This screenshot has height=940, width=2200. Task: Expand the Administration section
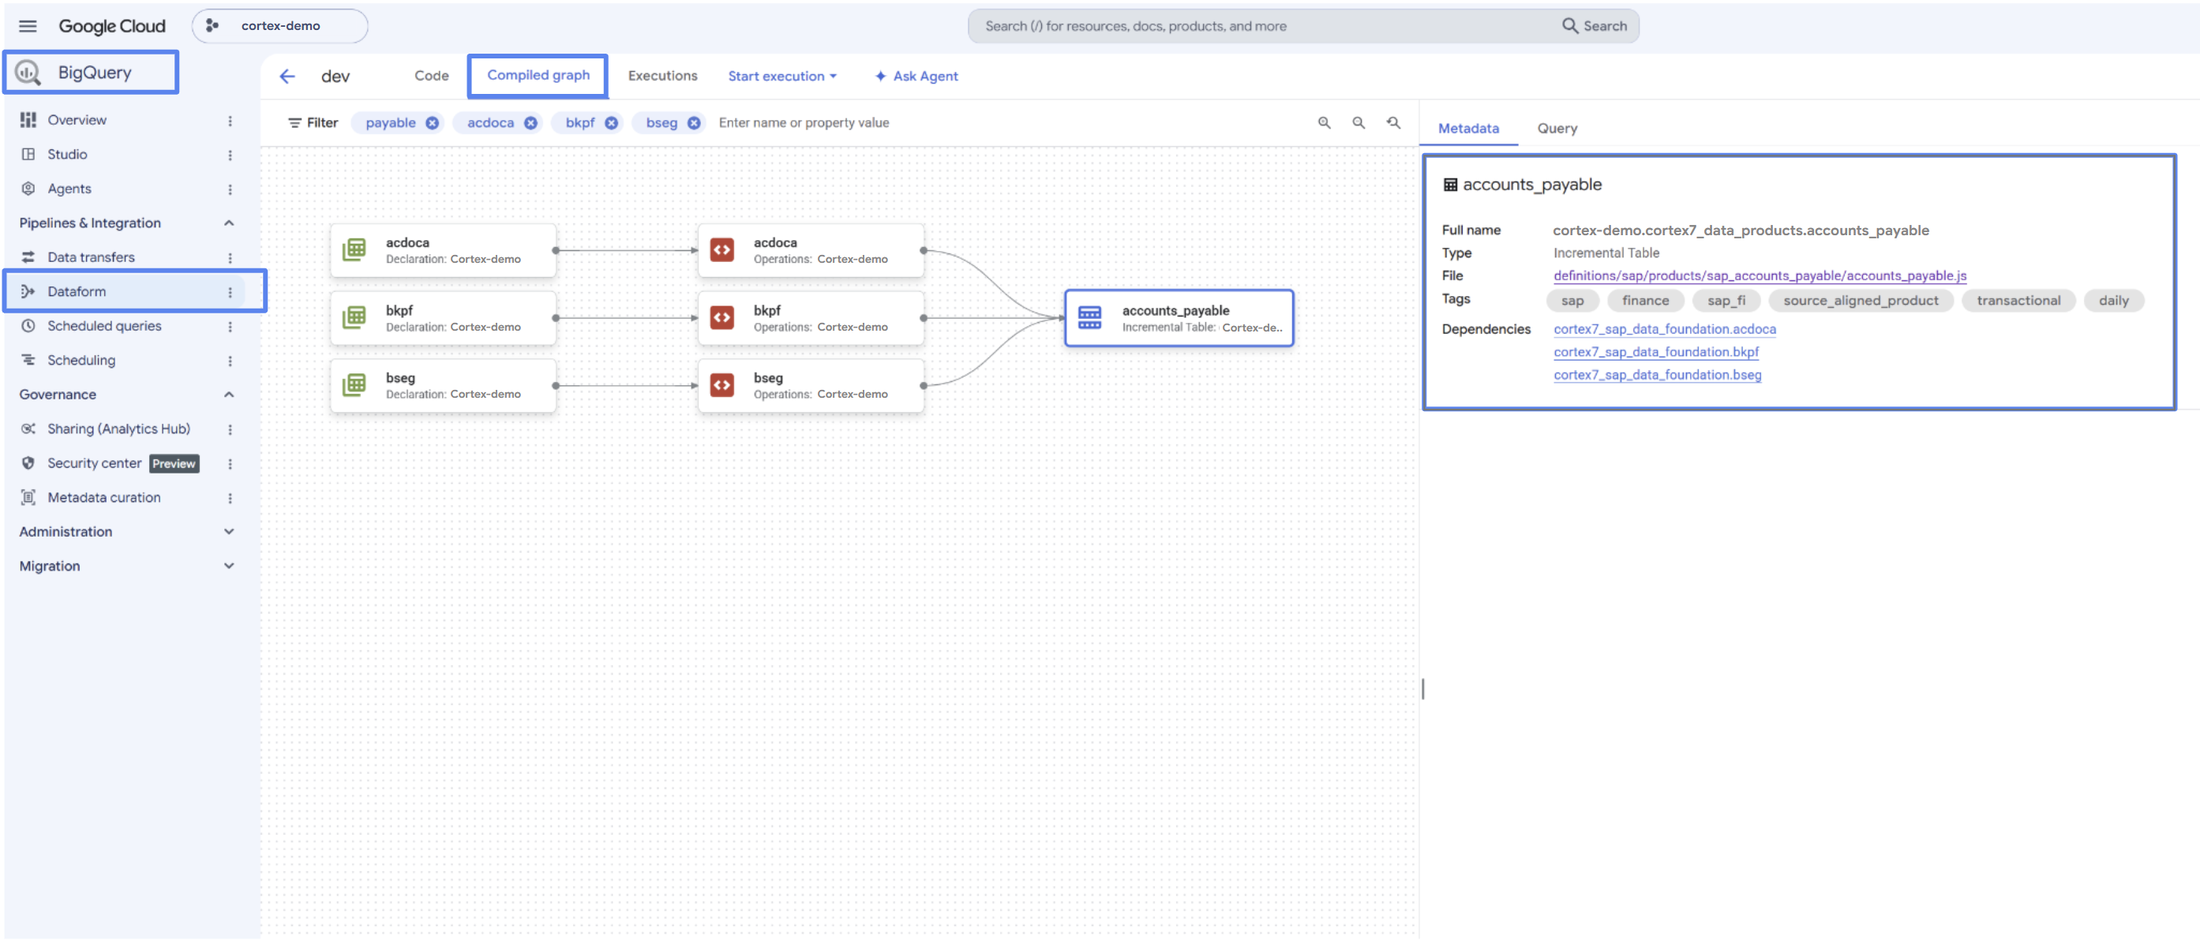pos(229,532)
